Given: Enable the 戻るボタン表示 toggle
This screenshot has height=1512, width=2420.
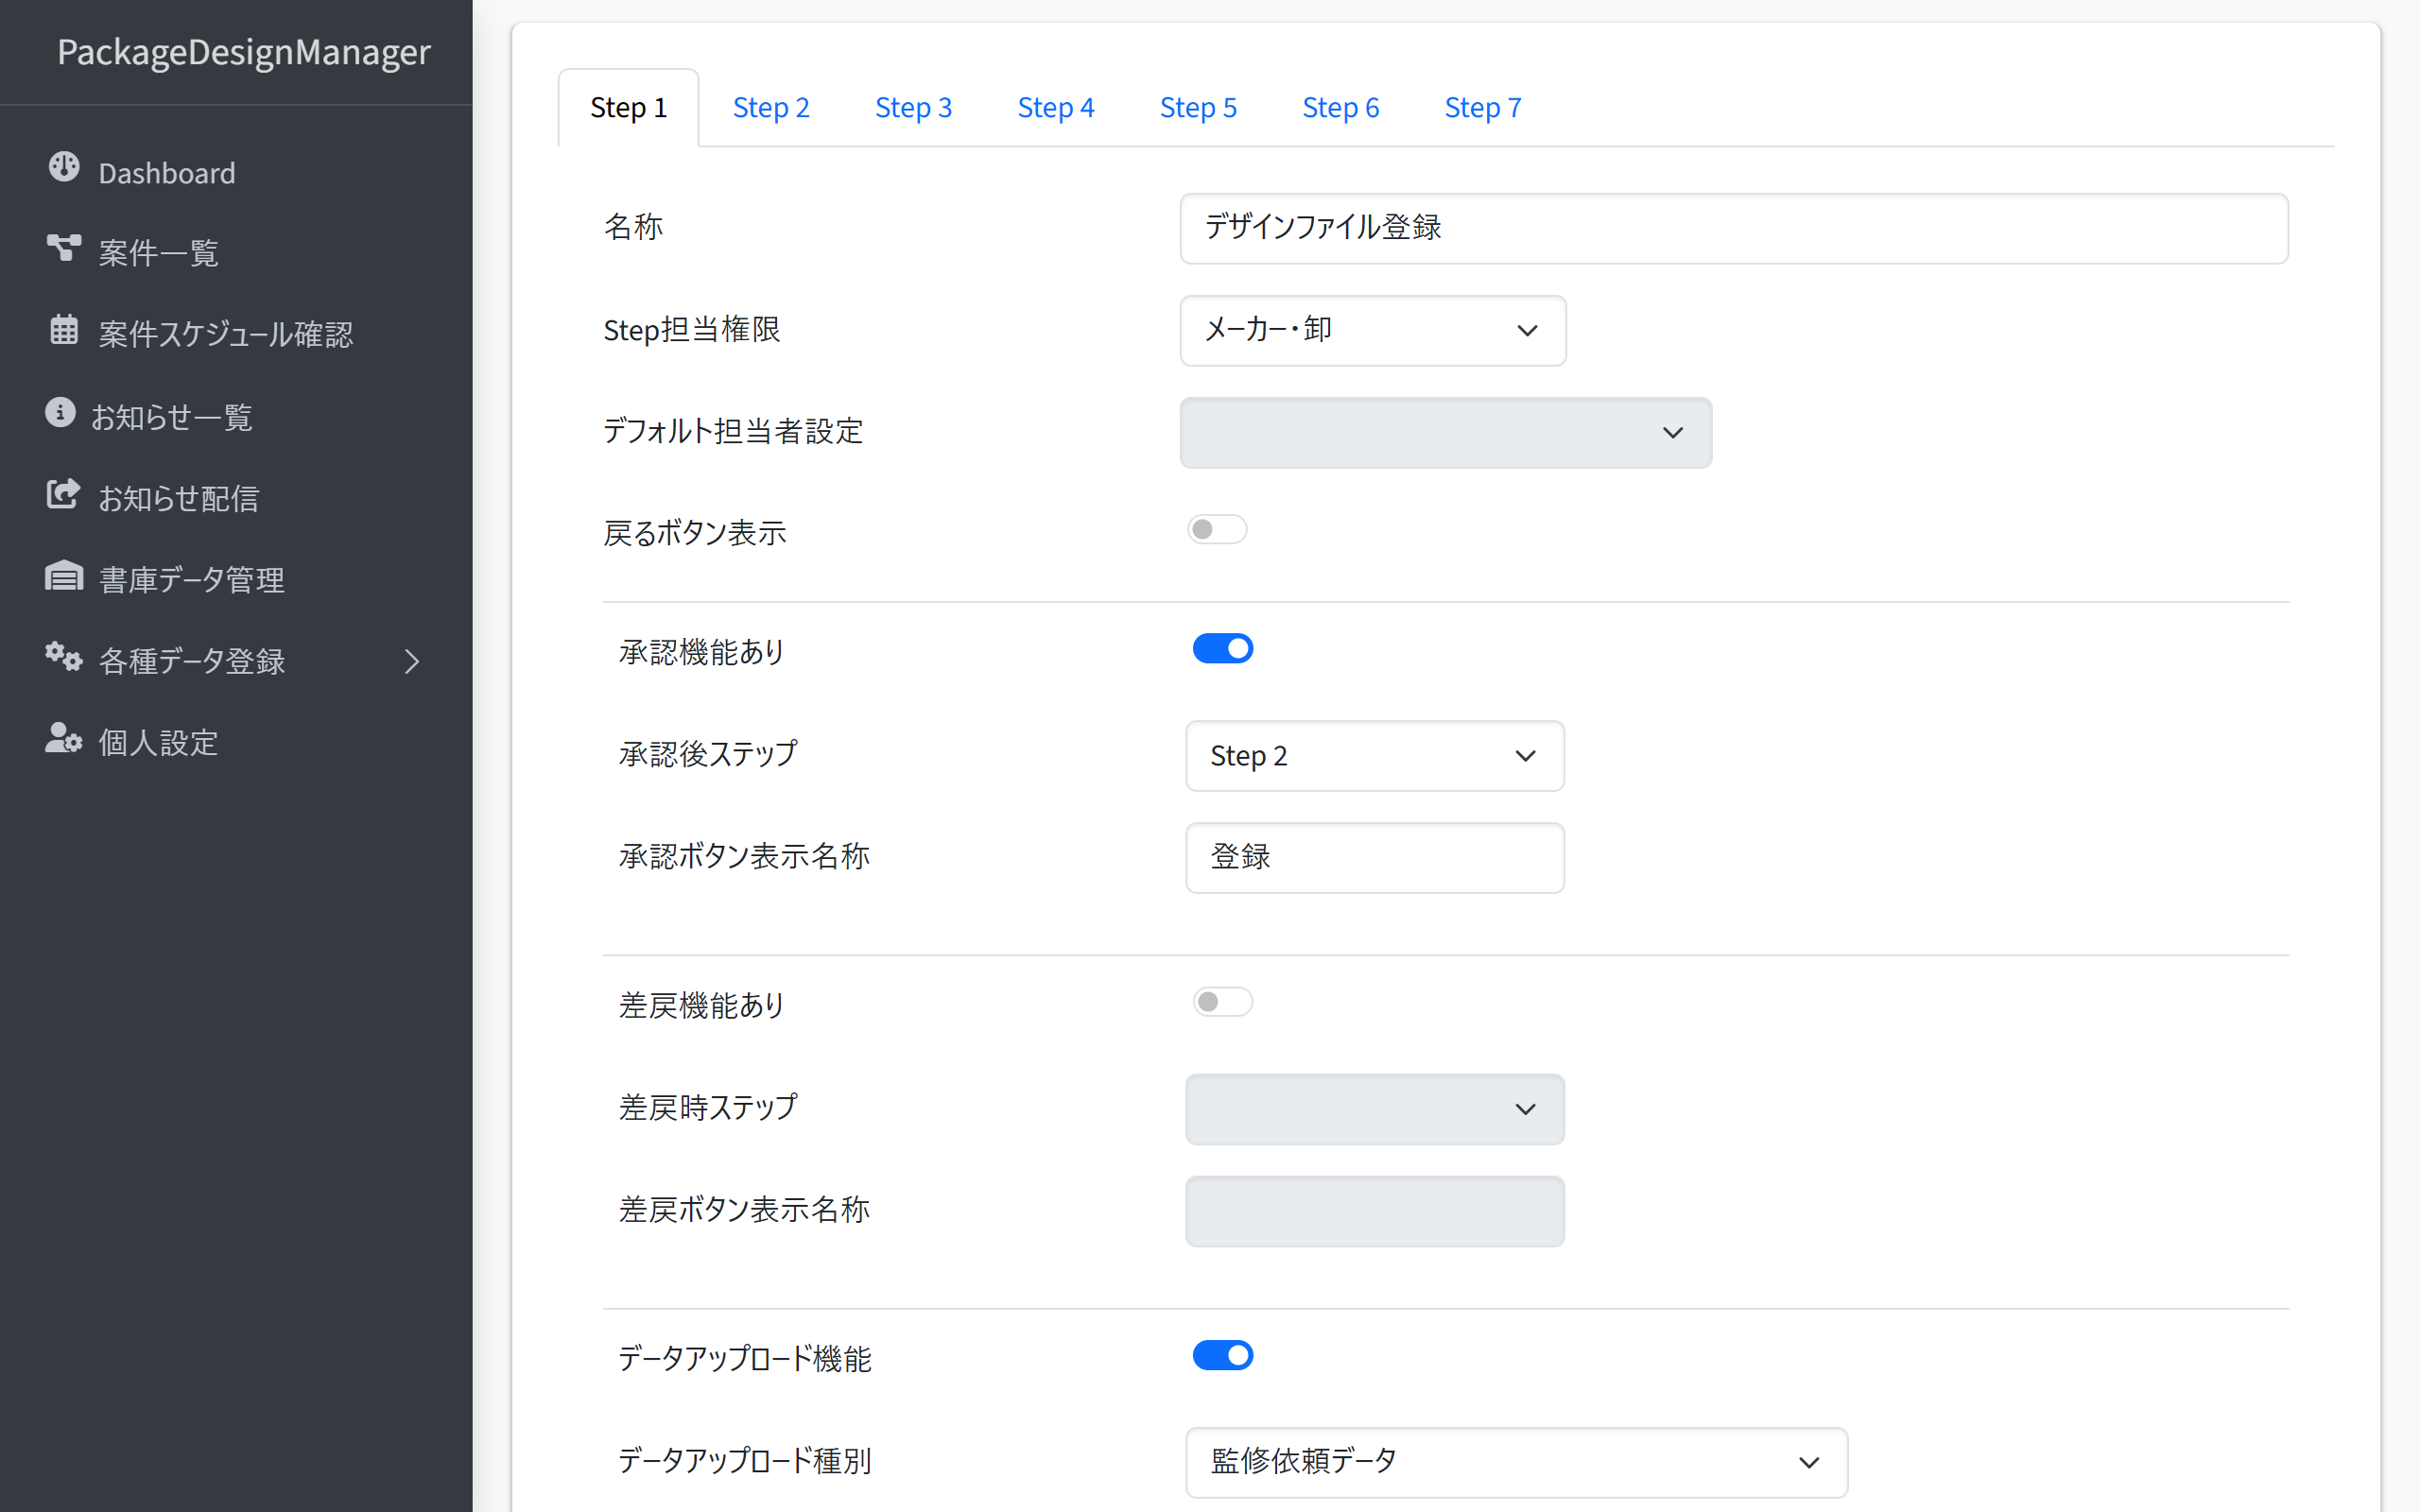Looking at the screenshot, I should pos(1216,529).
